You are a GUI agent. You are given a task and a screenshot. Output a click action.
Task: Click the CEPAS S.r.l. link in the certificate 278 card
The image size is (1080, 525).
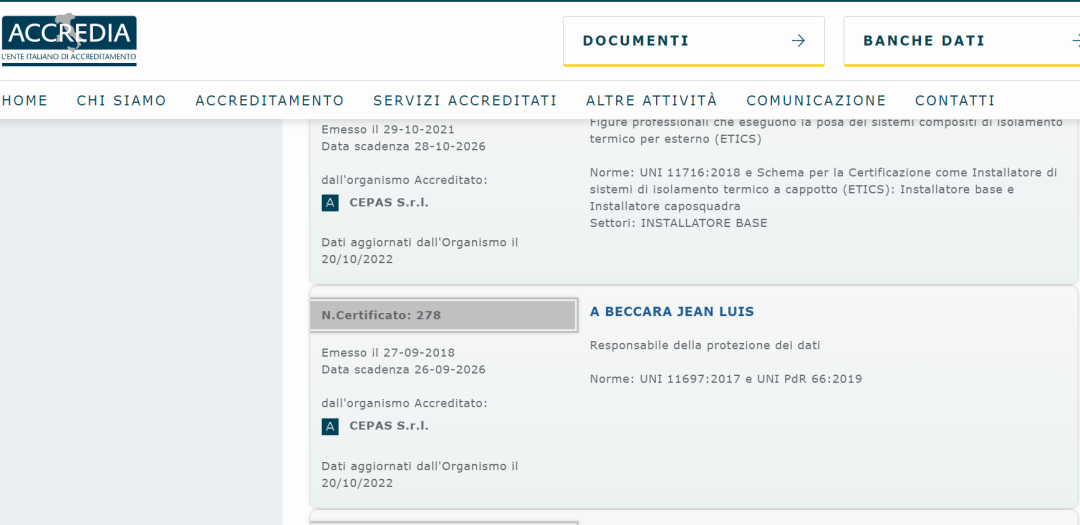[388, 426]
